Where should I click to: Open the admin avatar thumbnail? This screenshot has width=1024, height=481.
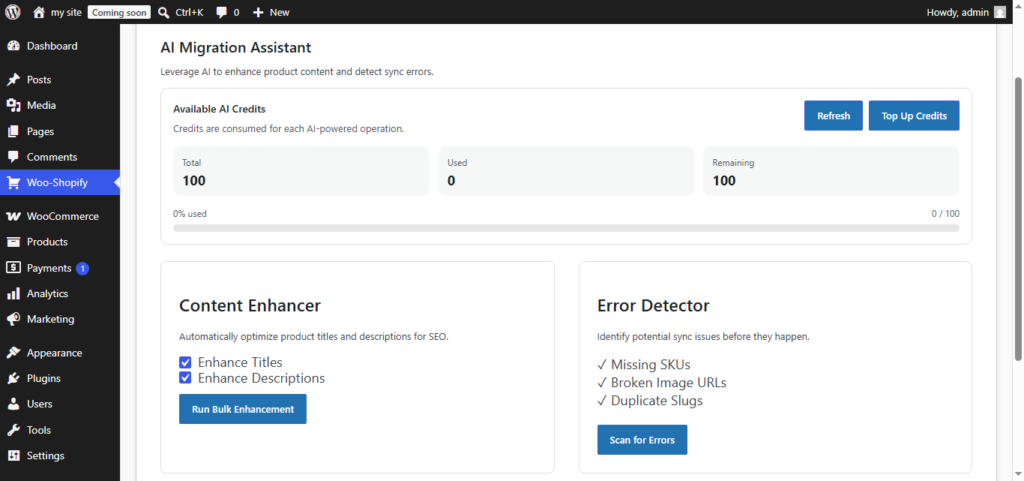999,12
